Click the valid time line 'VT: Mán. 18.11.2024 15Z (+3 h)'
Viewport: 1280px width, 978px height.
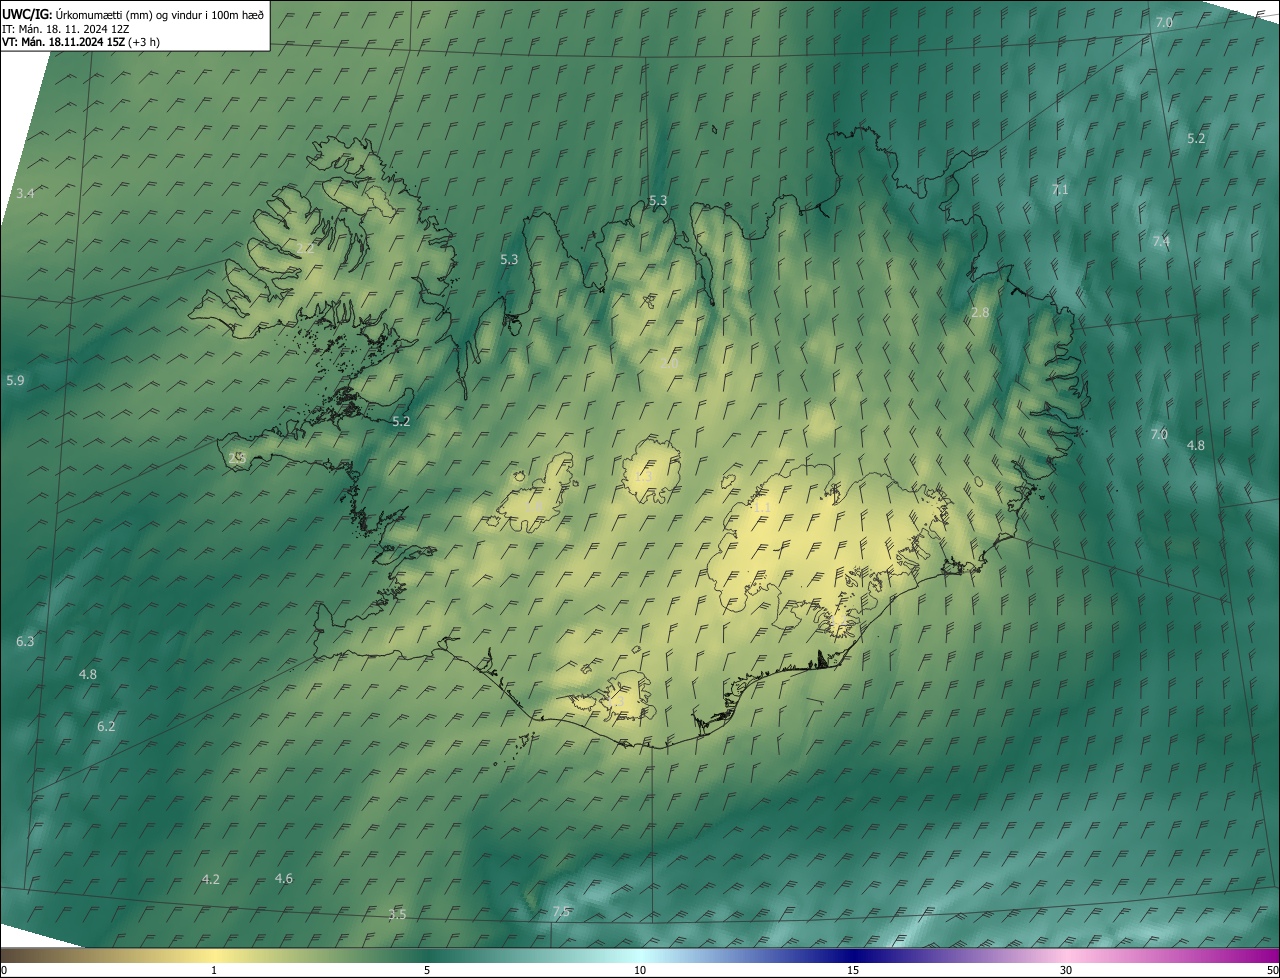coord(81,41)
